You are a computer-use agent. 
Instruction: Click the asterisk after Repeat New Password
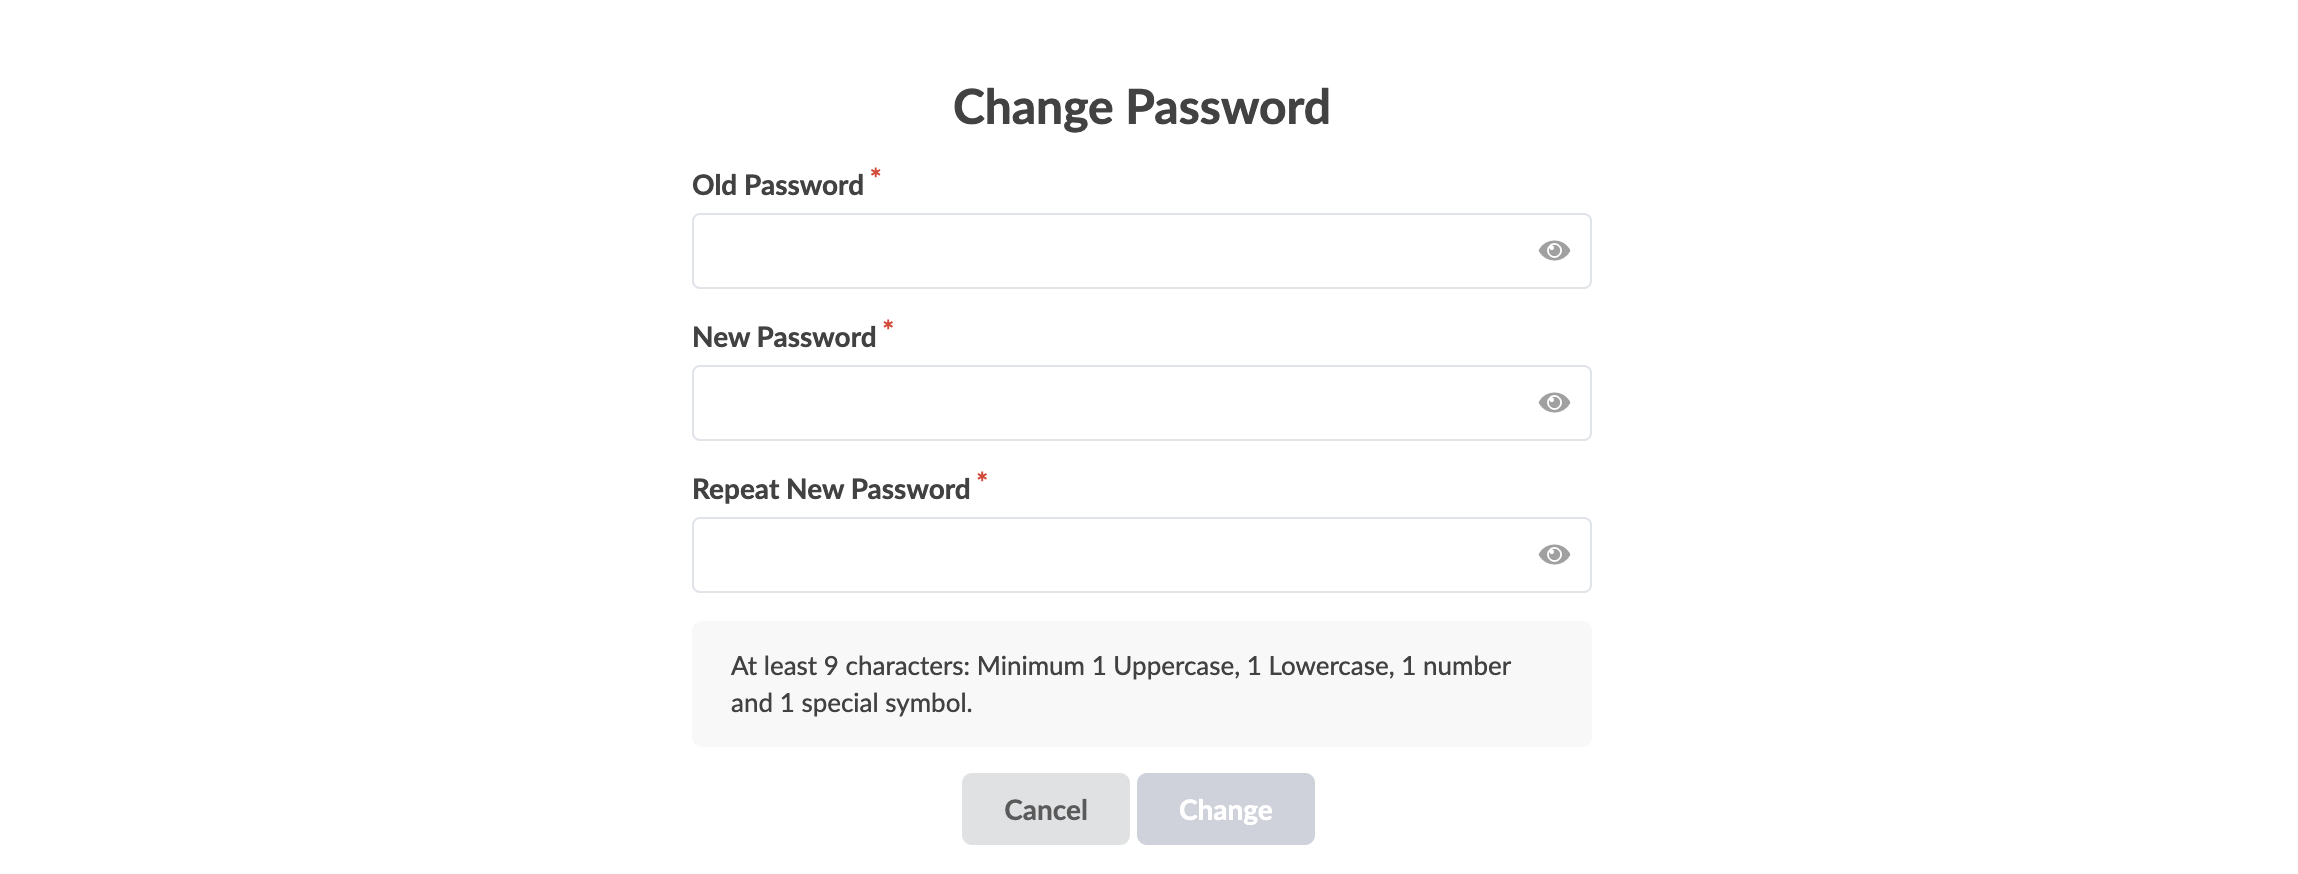[982, 479]
